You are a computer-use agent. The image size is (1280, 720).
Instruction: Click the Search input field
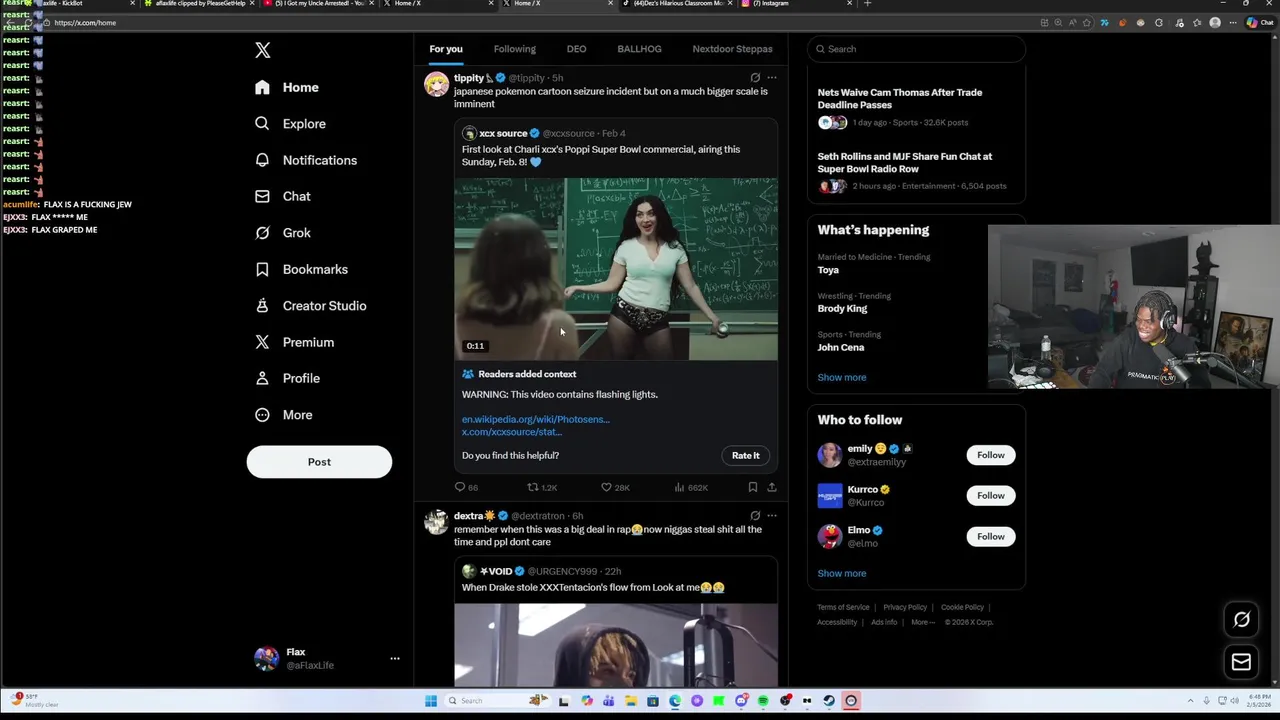[x=916, y=49]
